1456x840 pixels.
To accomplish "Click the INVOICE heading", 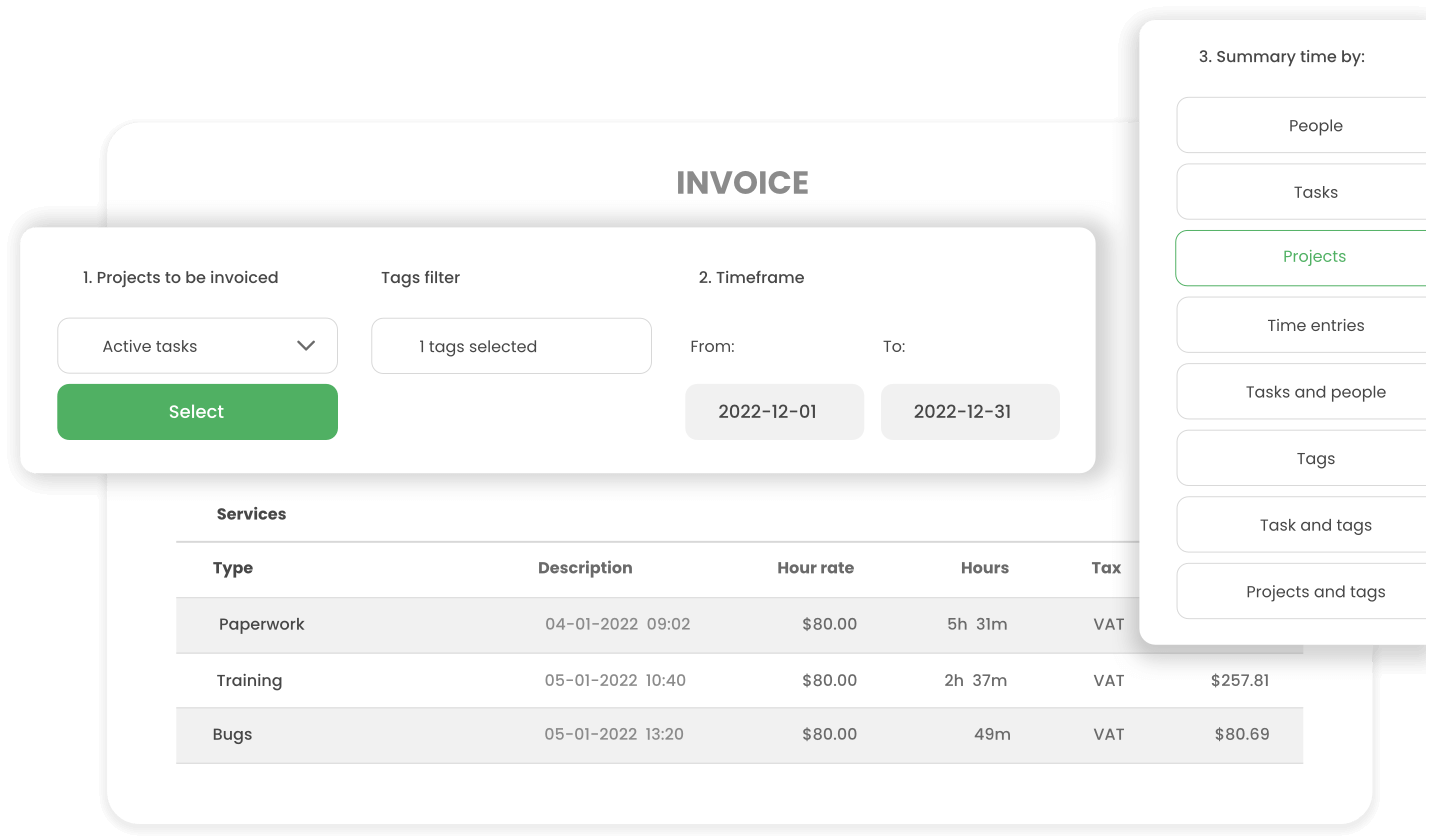I will tap(742, 183).
